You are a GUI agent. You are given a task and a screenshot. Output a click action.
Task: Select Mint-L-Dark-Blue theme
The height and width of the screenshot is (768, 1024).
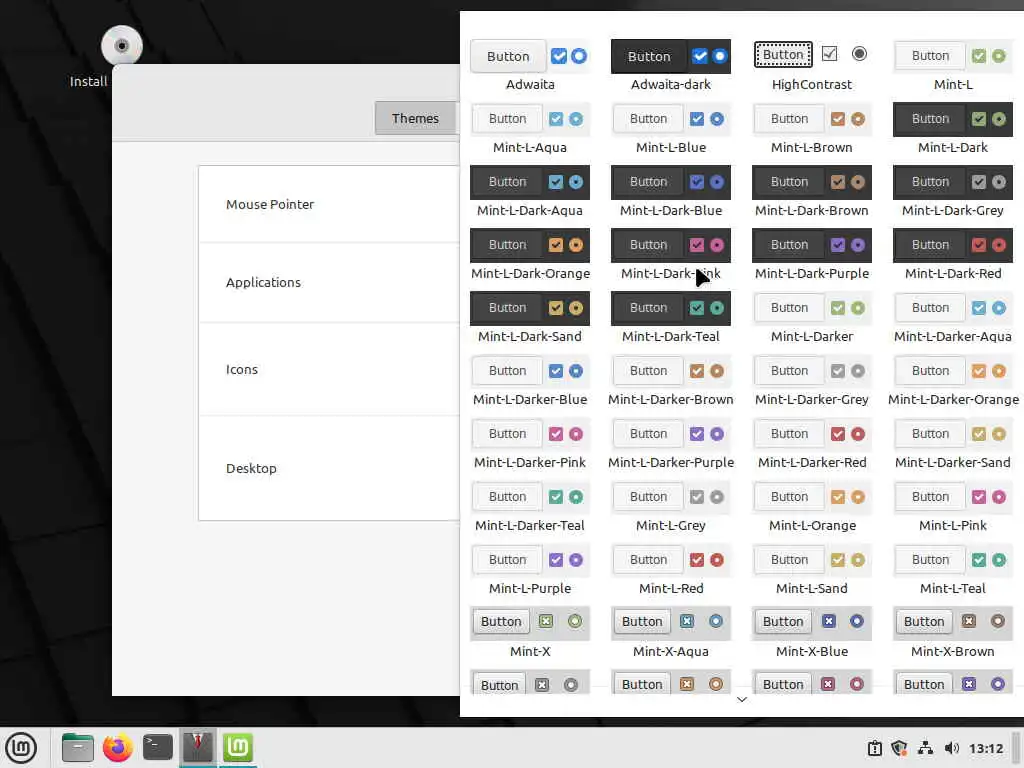[671, 192]
